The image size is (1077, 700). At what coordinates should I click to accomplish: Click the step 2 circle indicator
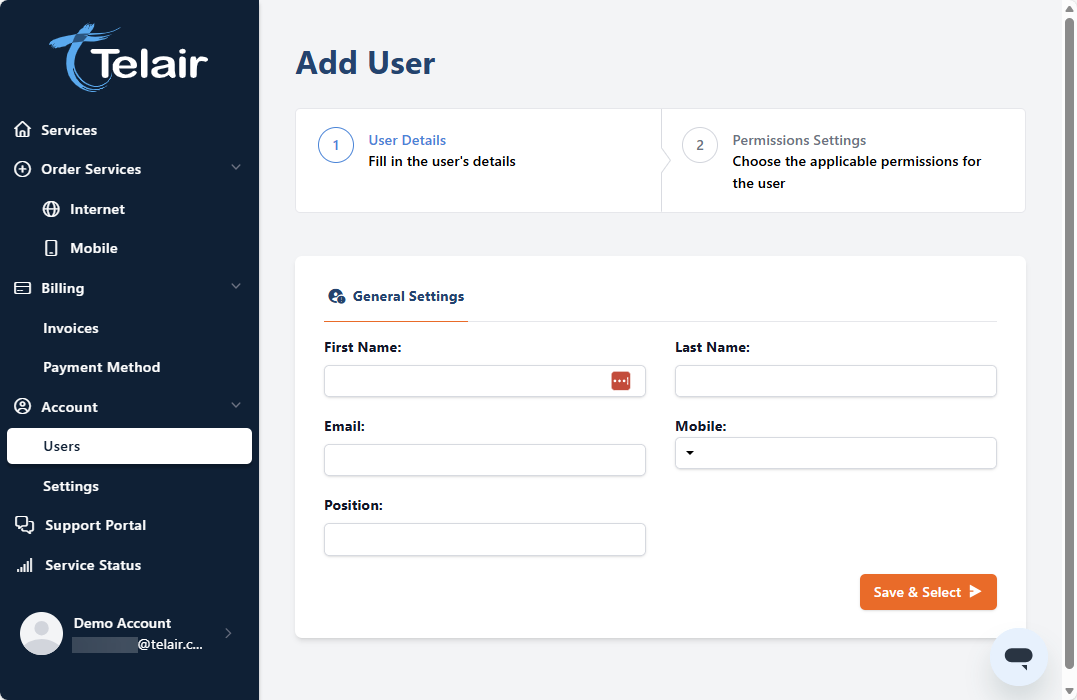coord(700,145)
